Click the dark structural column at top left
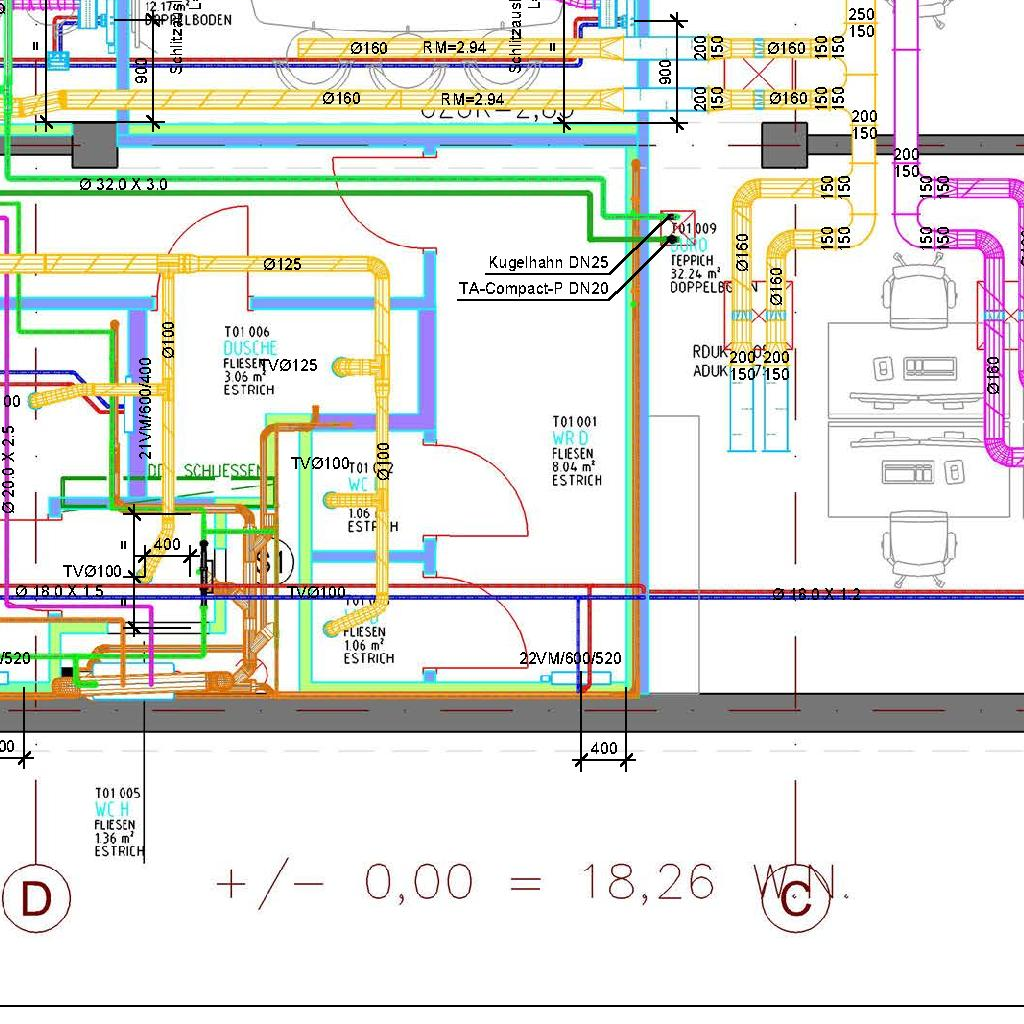Image resolution: width=1024 pixels, height=1024 pixels. tap(95, 145)
